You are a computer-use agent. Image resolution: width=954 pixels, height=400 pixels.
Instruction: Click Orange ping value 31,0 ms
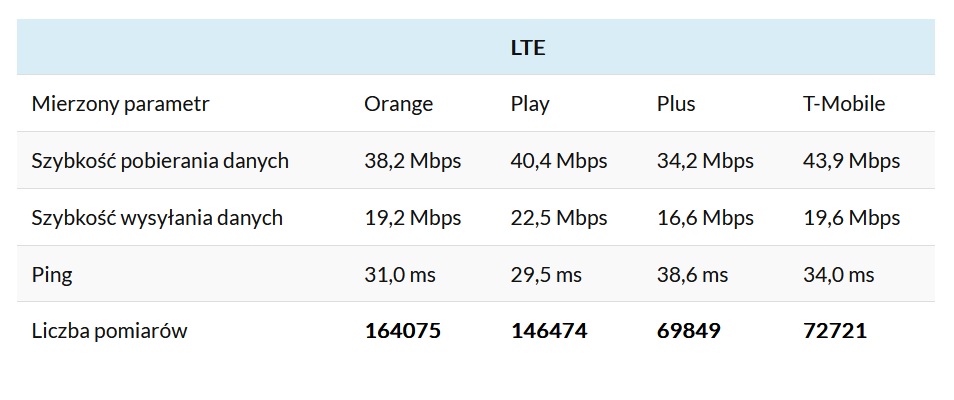[x=400, y=275]
